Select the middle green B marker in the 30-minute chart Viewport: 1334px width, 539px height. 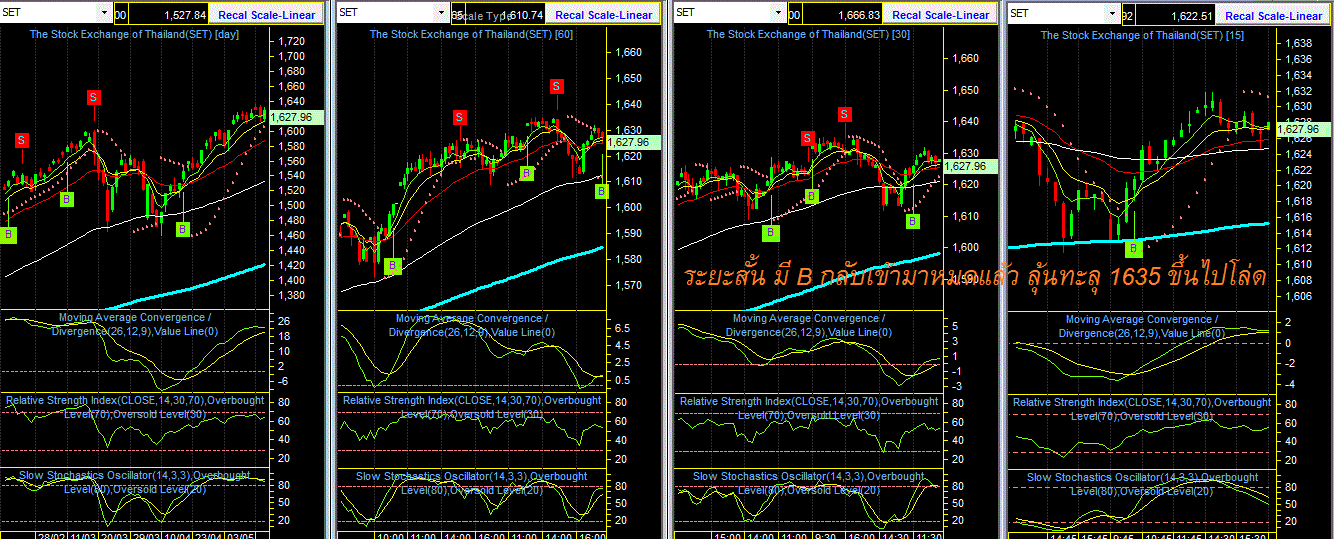812,196
